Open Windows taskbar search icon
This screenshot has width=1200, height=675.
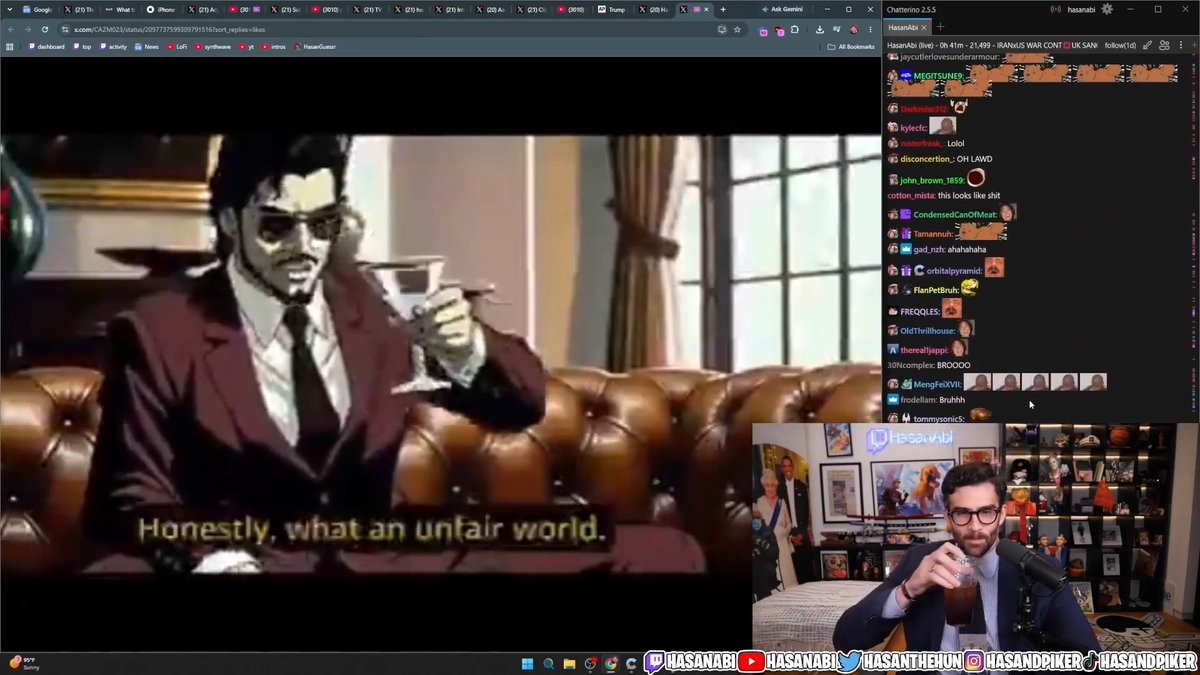click(548, 663)
